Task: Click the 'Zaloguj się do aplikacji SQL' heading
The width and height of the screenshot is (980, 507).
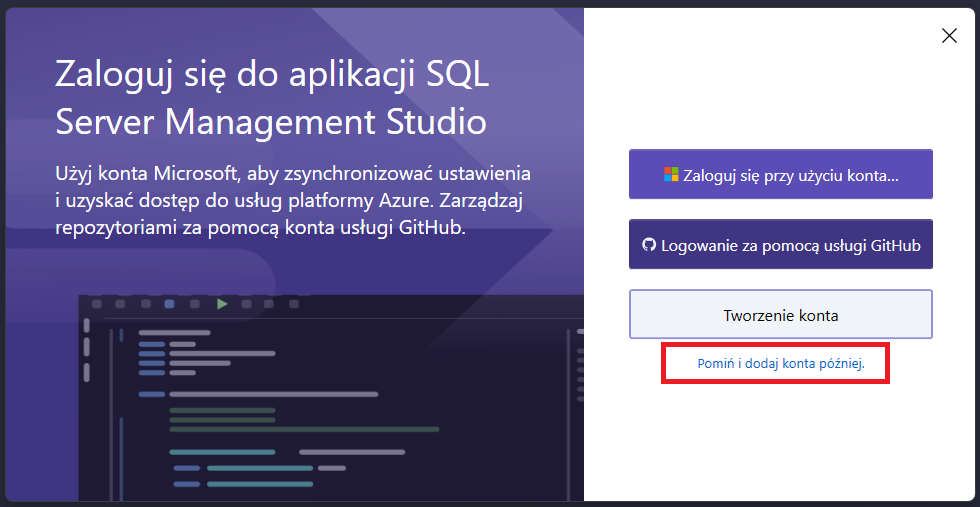Action: pos(272,74)
